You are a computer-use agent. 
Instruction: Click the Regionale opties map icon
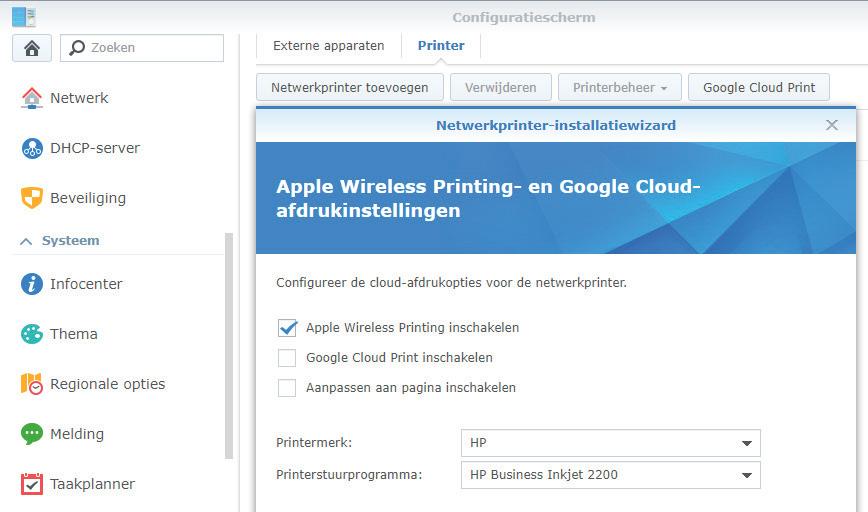click(x=32, y=384)
